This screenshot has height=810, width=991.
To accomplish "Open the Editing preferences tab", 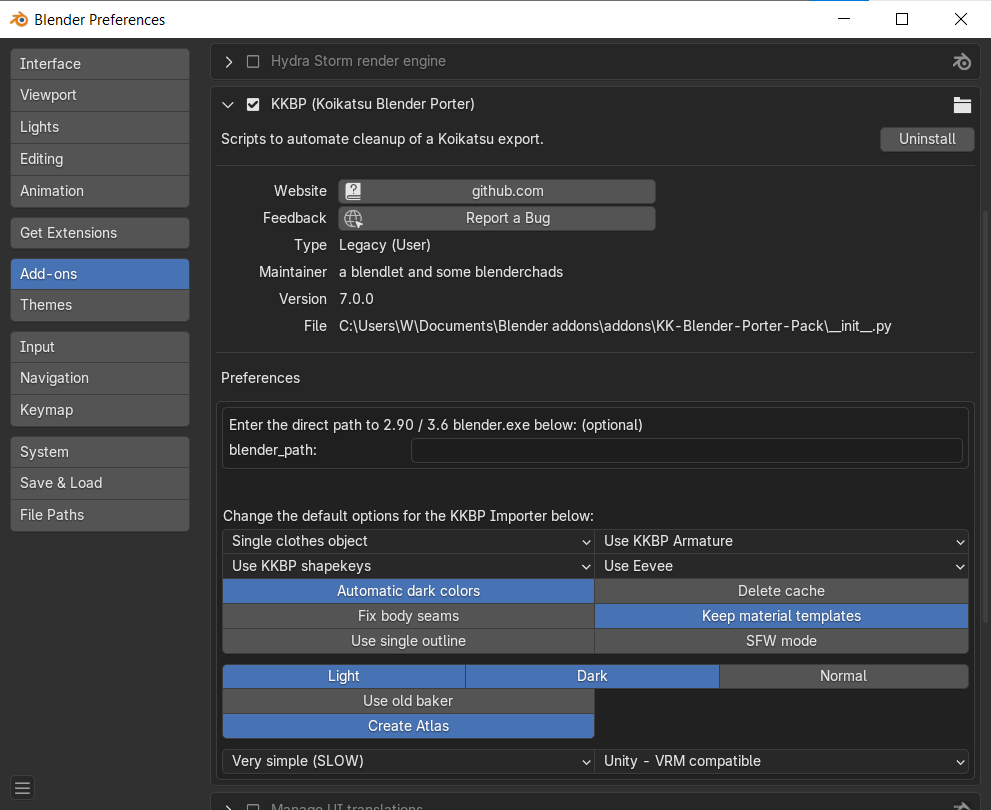I will point(100,159).
